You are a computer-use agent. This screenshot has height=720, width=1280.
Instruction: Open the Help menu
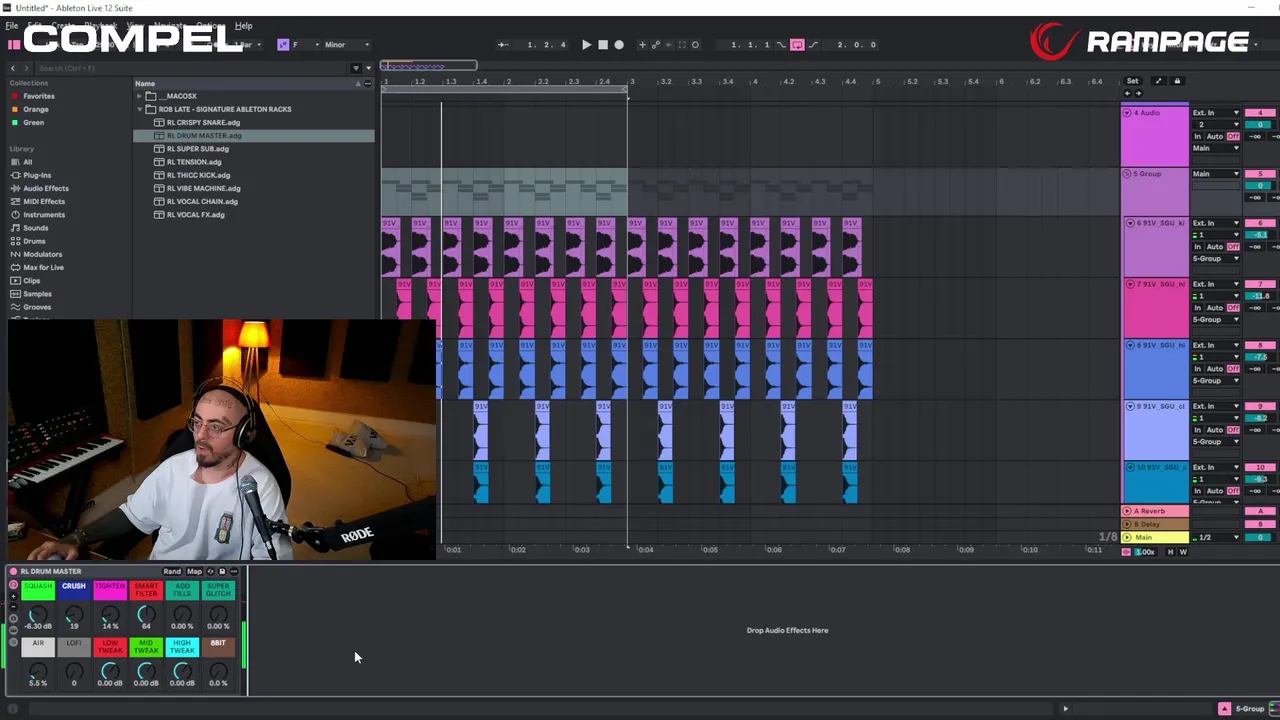[x=243, y=26]
